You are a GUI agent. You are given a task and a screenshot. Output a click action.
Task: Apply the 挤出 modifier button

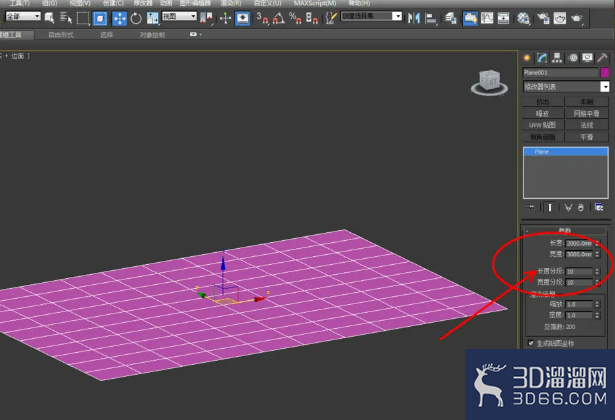pyautogui.click(x=543, y=102)
